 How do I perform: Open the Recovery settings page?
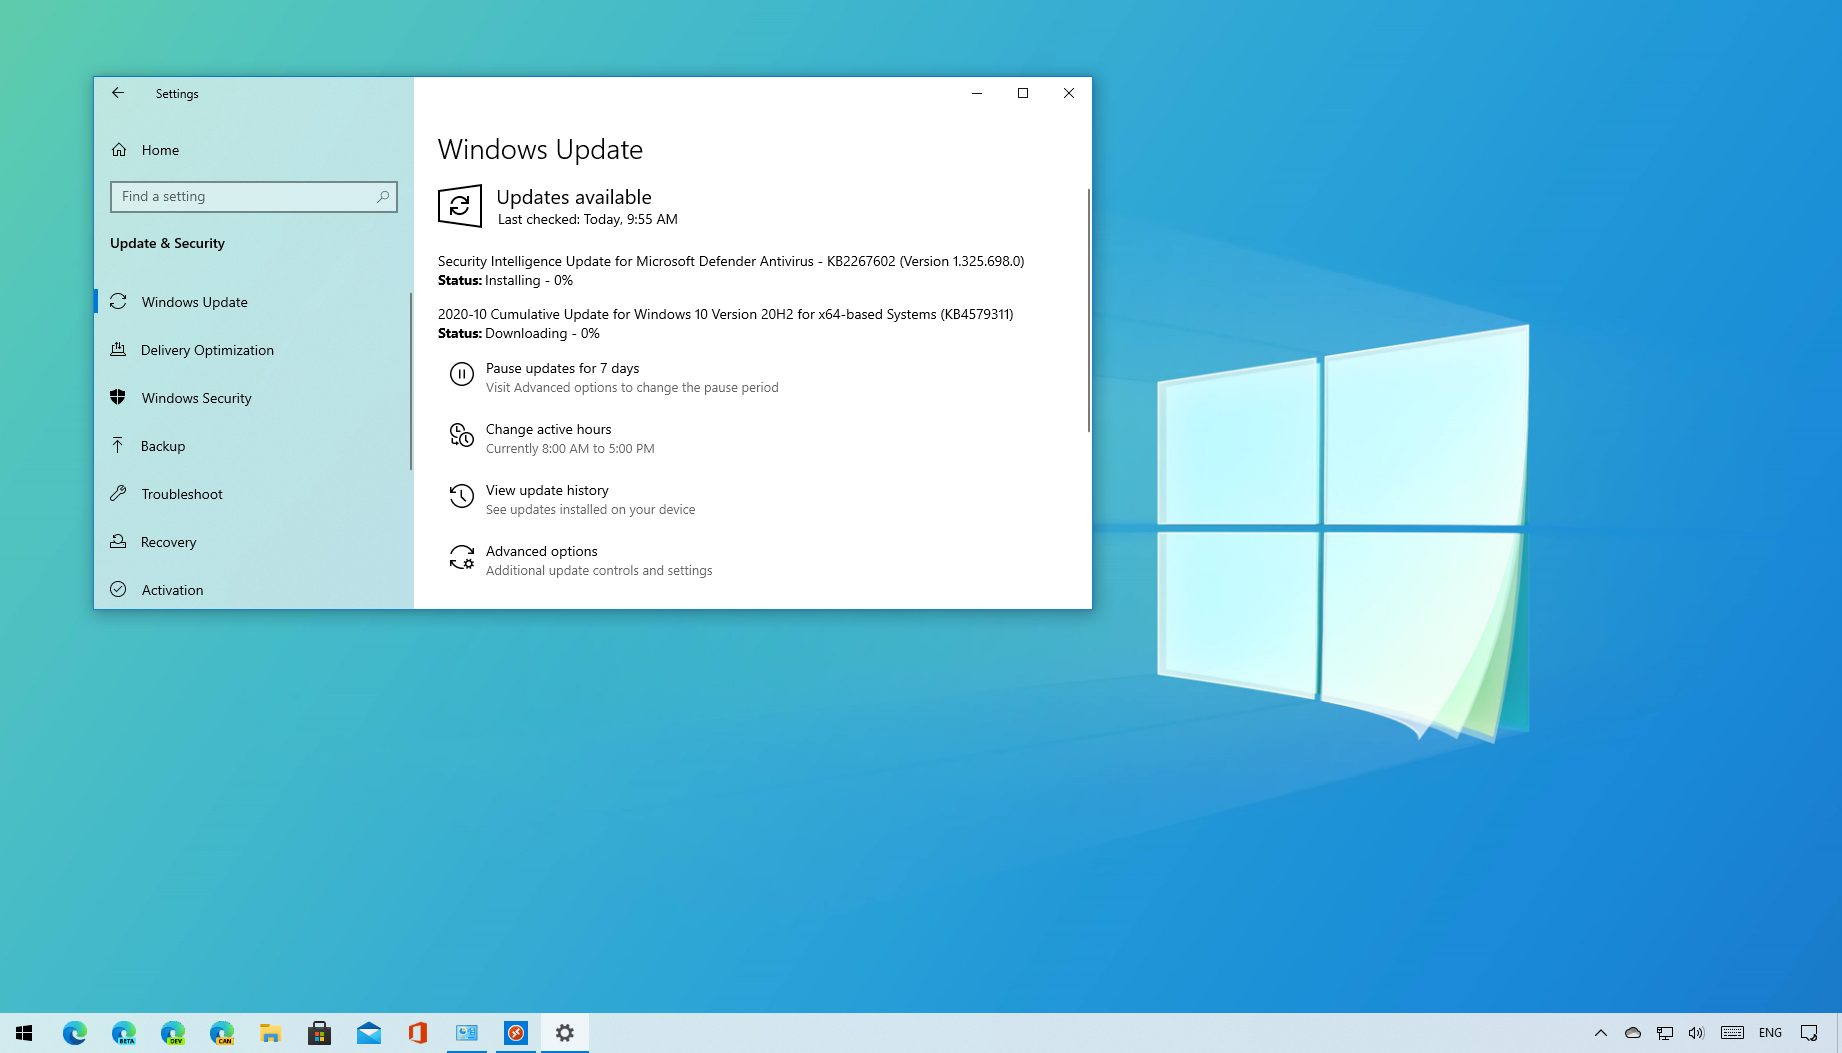pyautogui.click(x=252, y=542)
